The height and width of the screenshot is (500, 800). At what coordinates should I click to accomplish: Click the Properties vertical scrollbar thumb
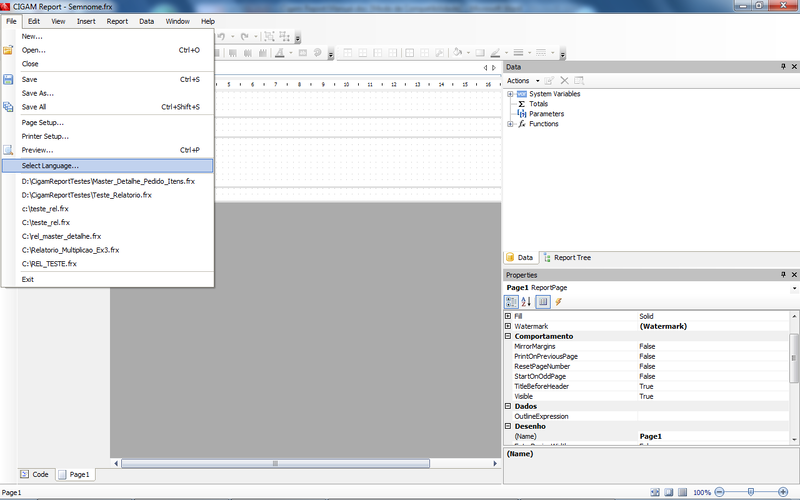[x=793, y=358]
